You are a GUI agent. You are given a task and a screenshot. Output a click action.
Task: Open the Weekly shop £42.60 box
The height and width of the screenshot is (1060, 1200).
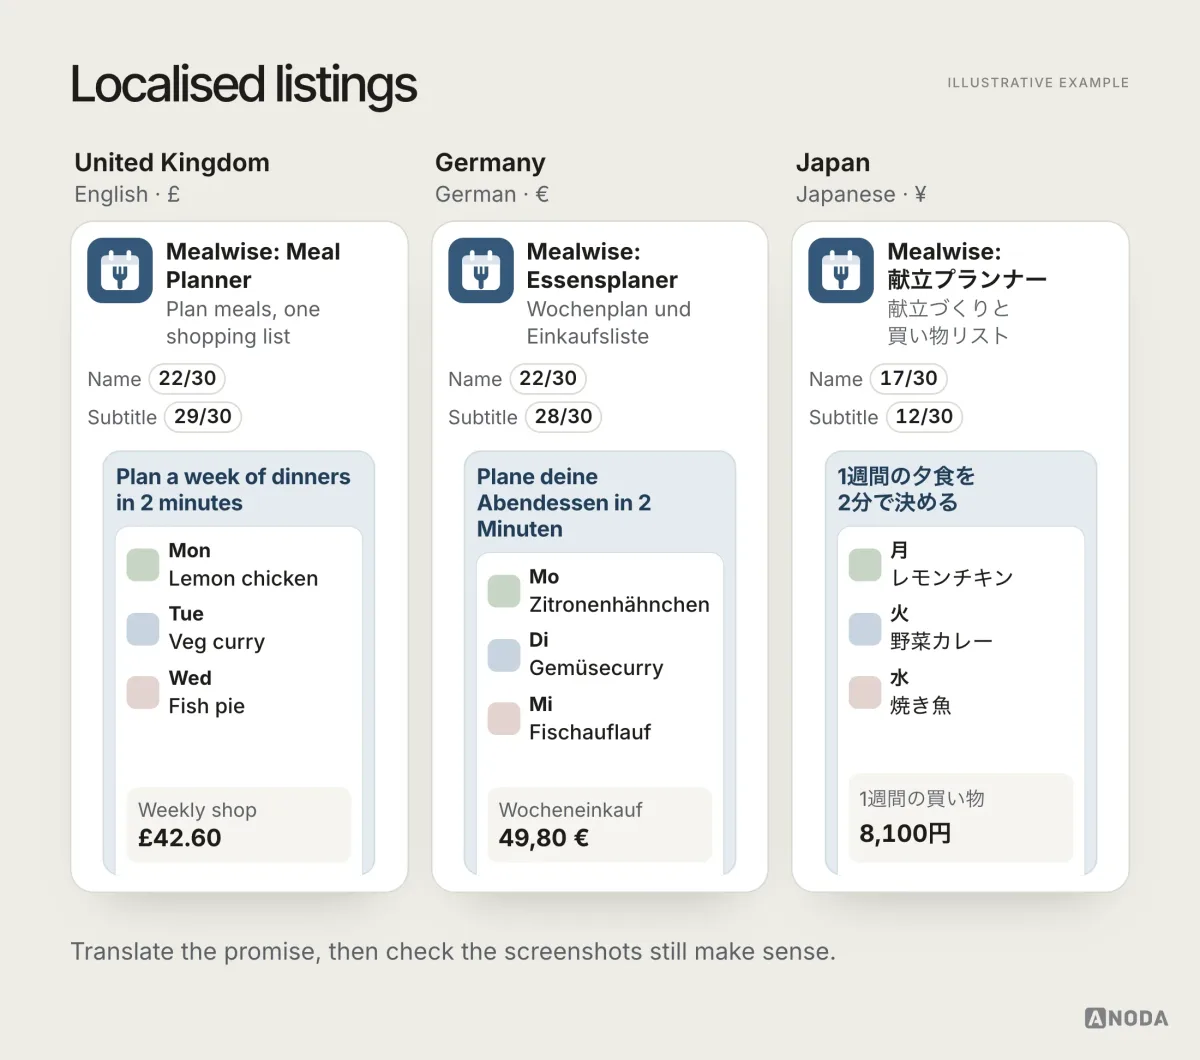point(238,824)
